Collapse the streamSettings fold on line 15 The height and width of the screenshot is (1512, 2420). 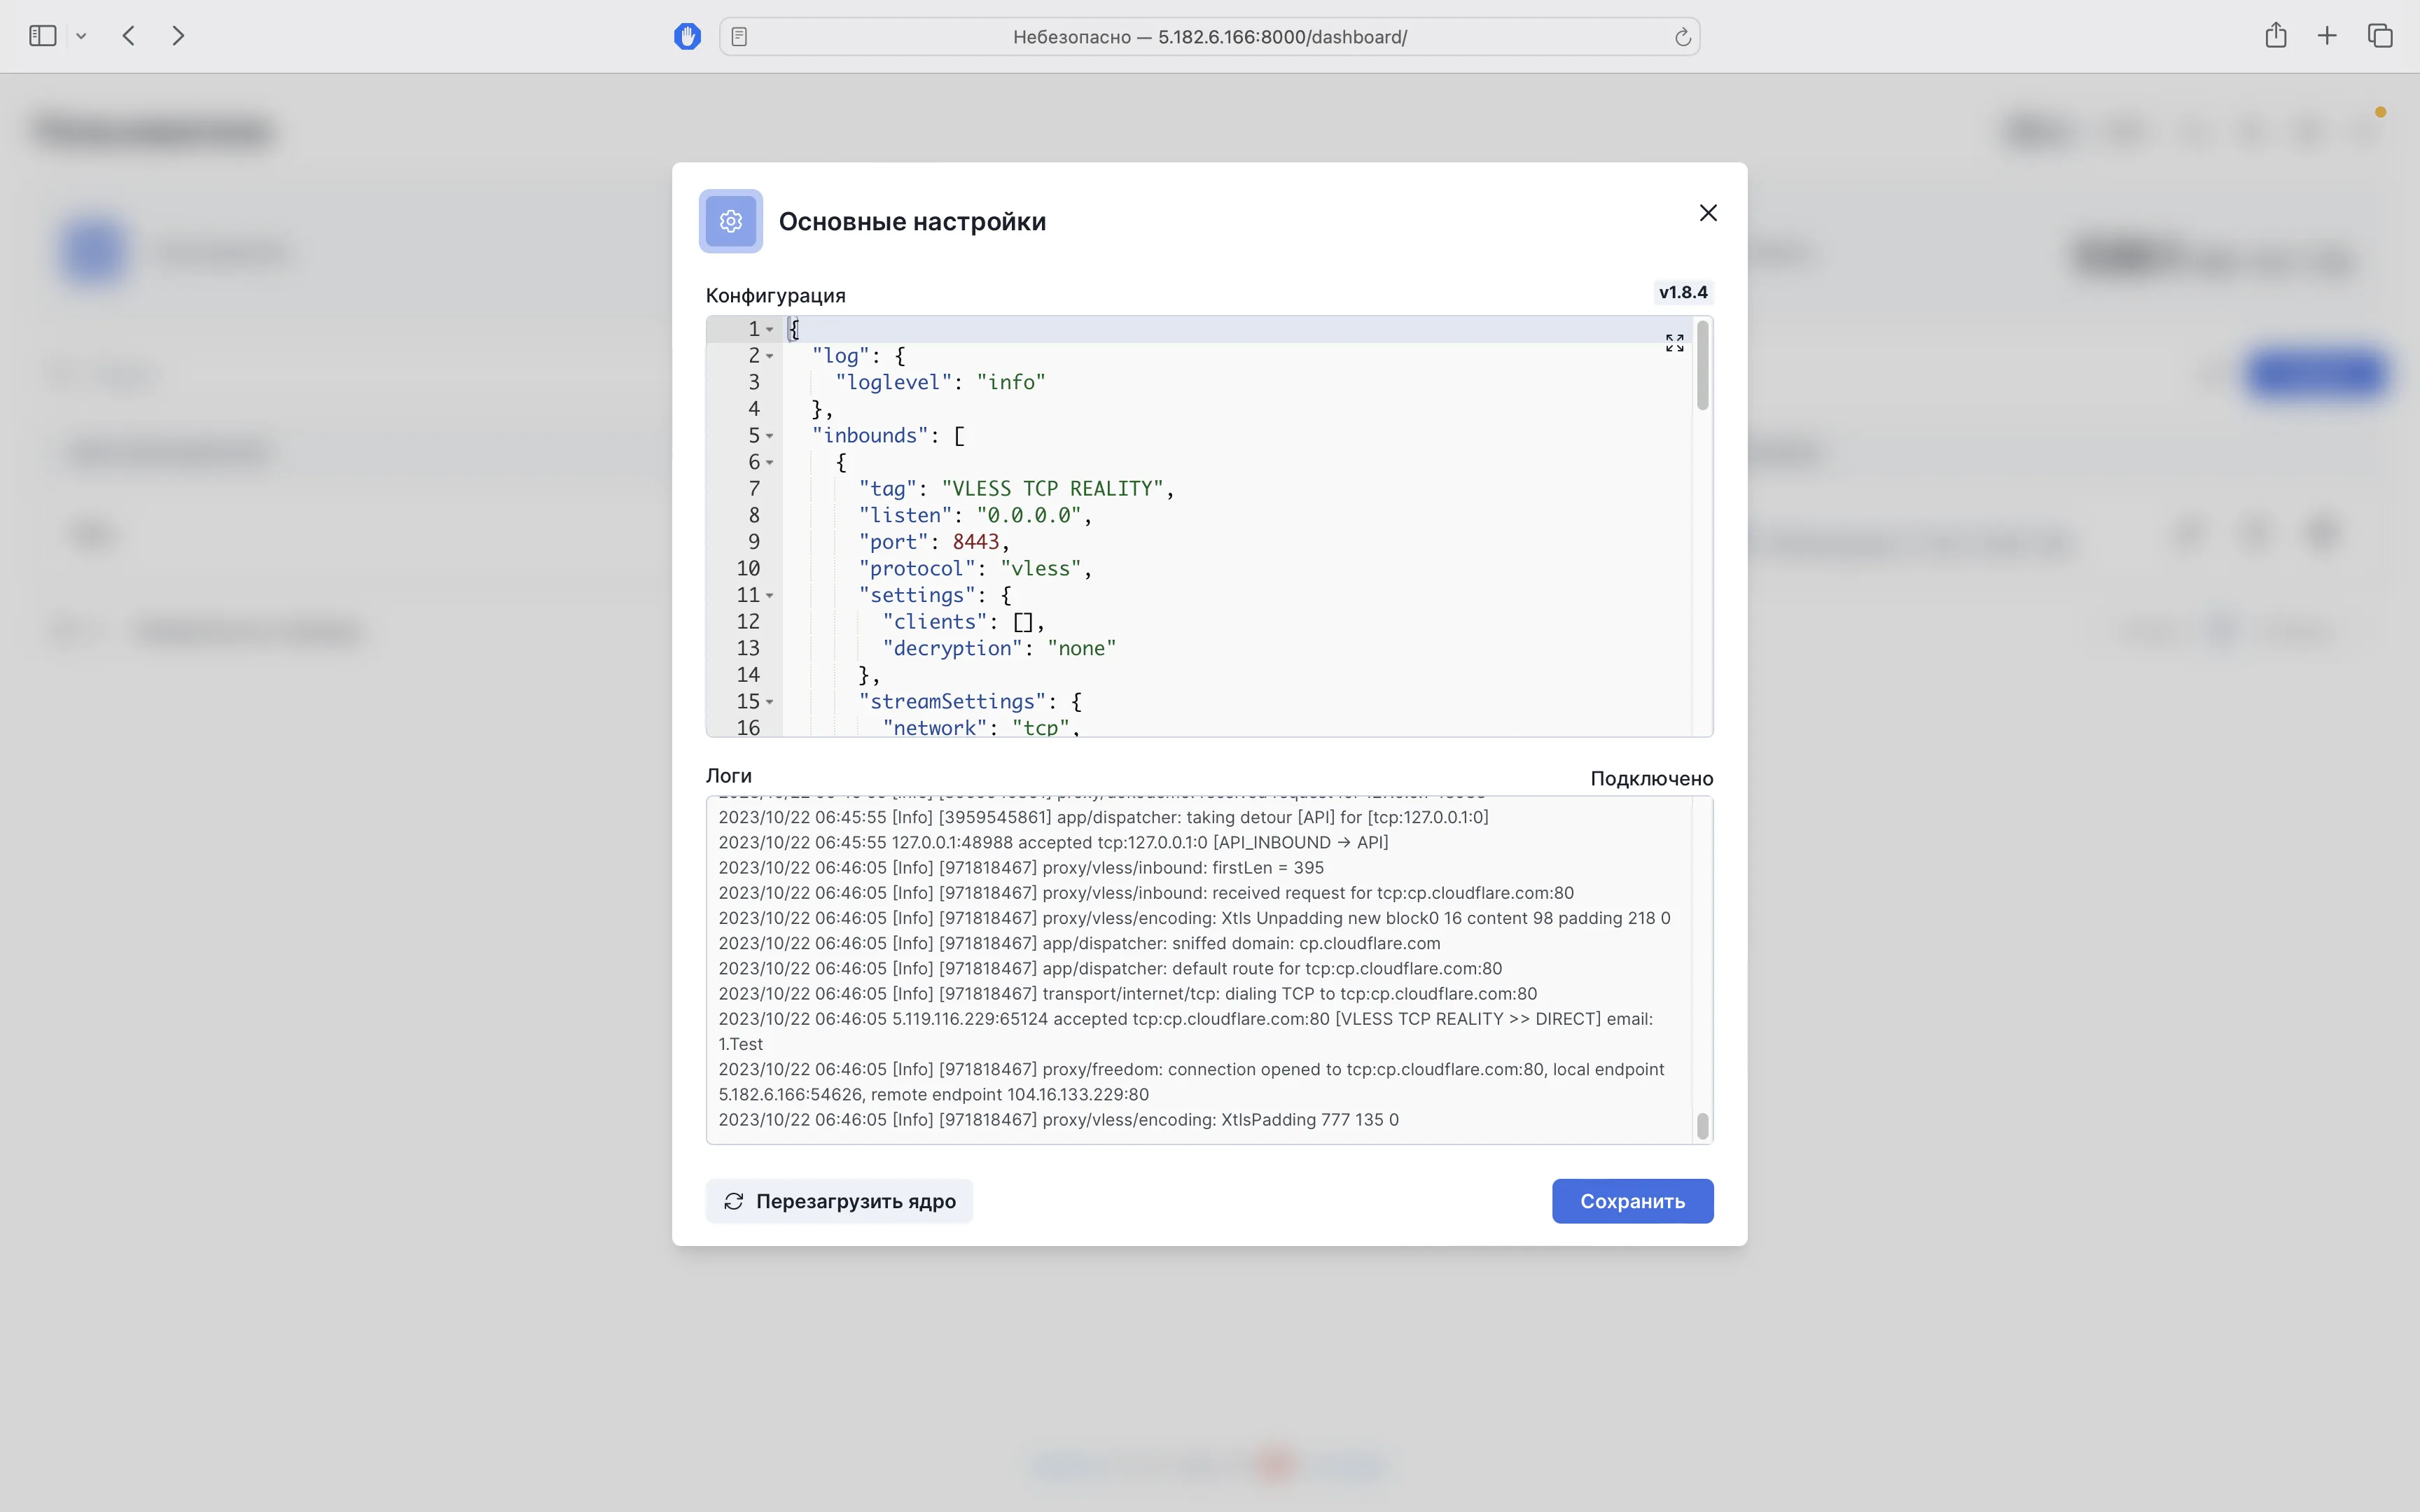(x=771, y=702)
